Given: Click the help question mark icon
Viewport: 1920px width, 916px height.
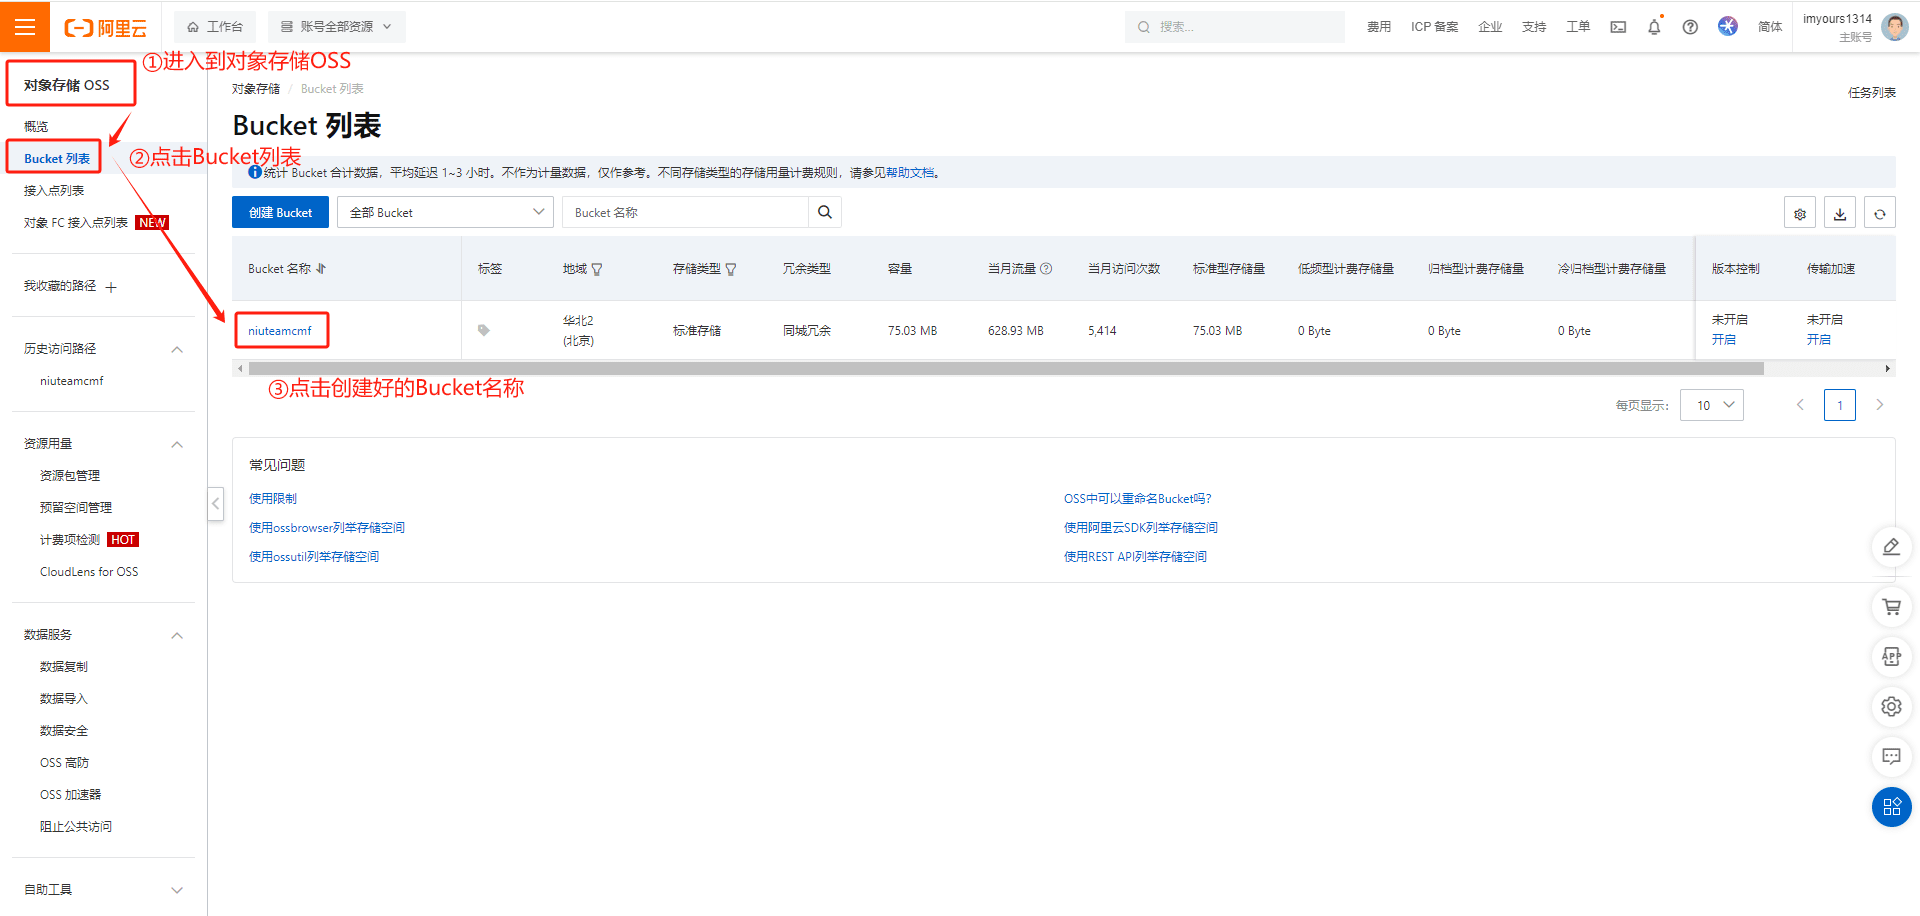Looking at the screenshot, I should (x=1690, y=27).
